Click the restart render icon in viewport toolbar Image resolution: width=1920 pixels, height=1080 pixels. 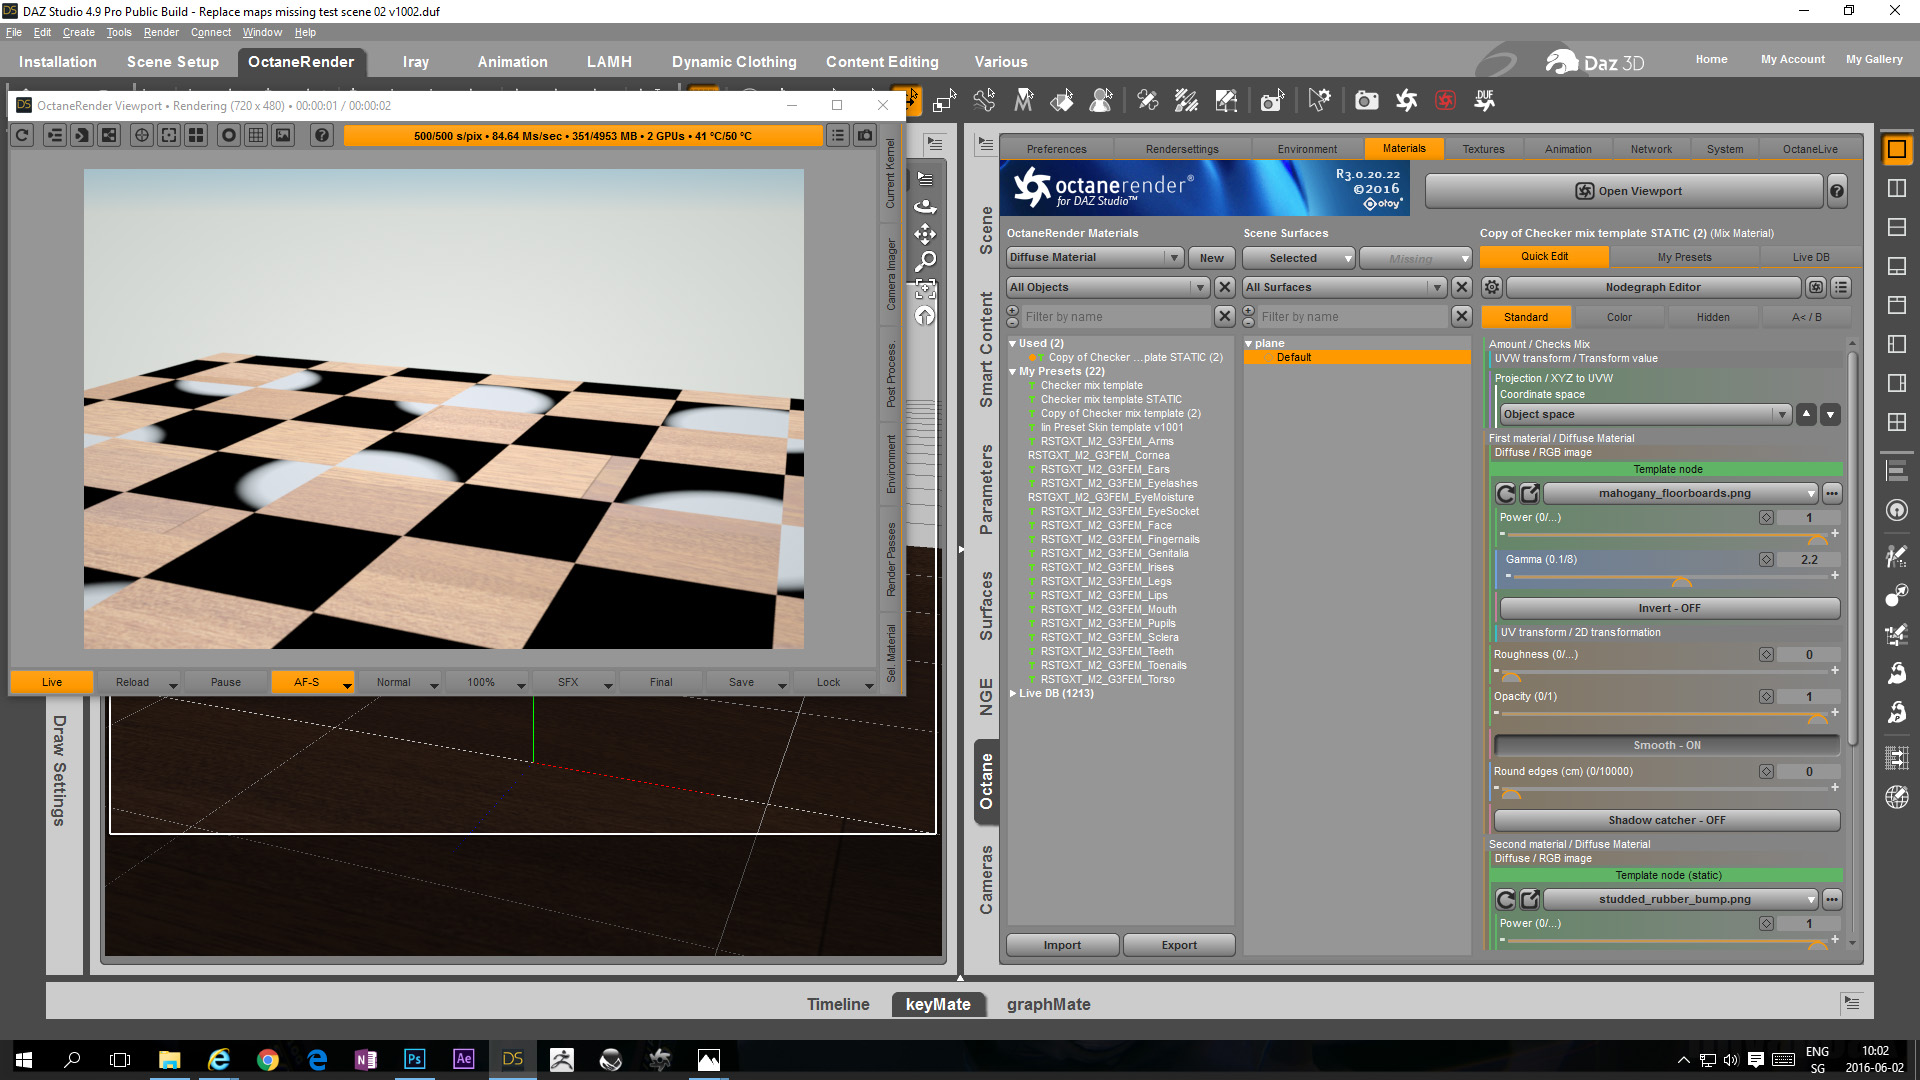[x=23, y=135]
